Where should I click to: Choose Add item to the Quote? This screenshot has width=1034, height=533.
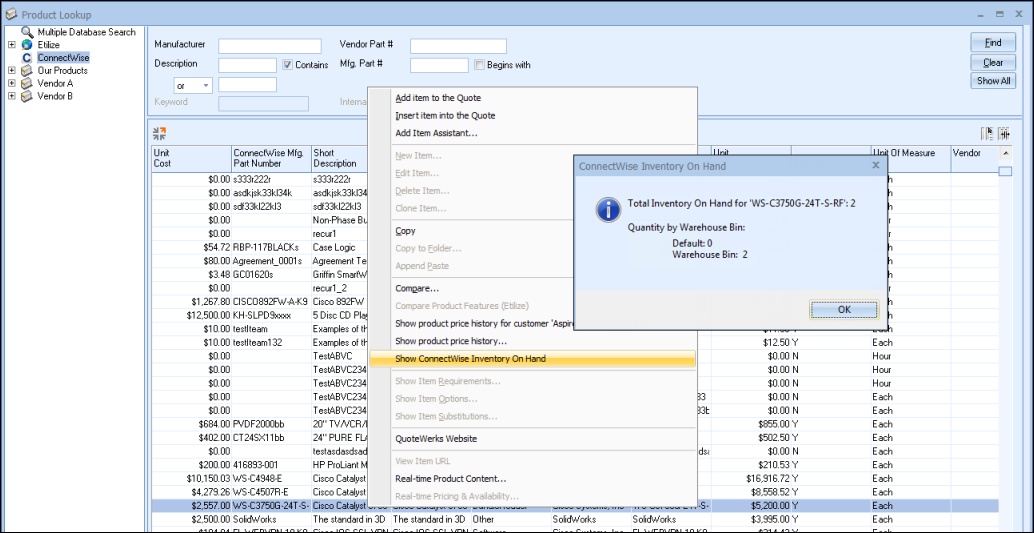coord(438,98)
